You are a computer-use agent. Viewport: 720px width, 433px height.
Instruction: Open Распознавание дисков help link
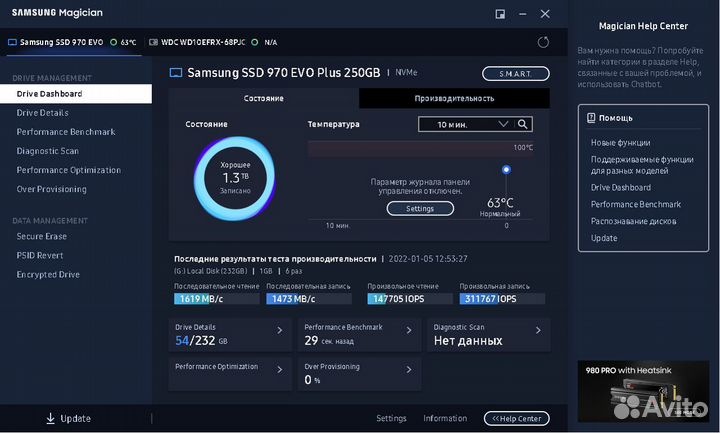(633, 221)
